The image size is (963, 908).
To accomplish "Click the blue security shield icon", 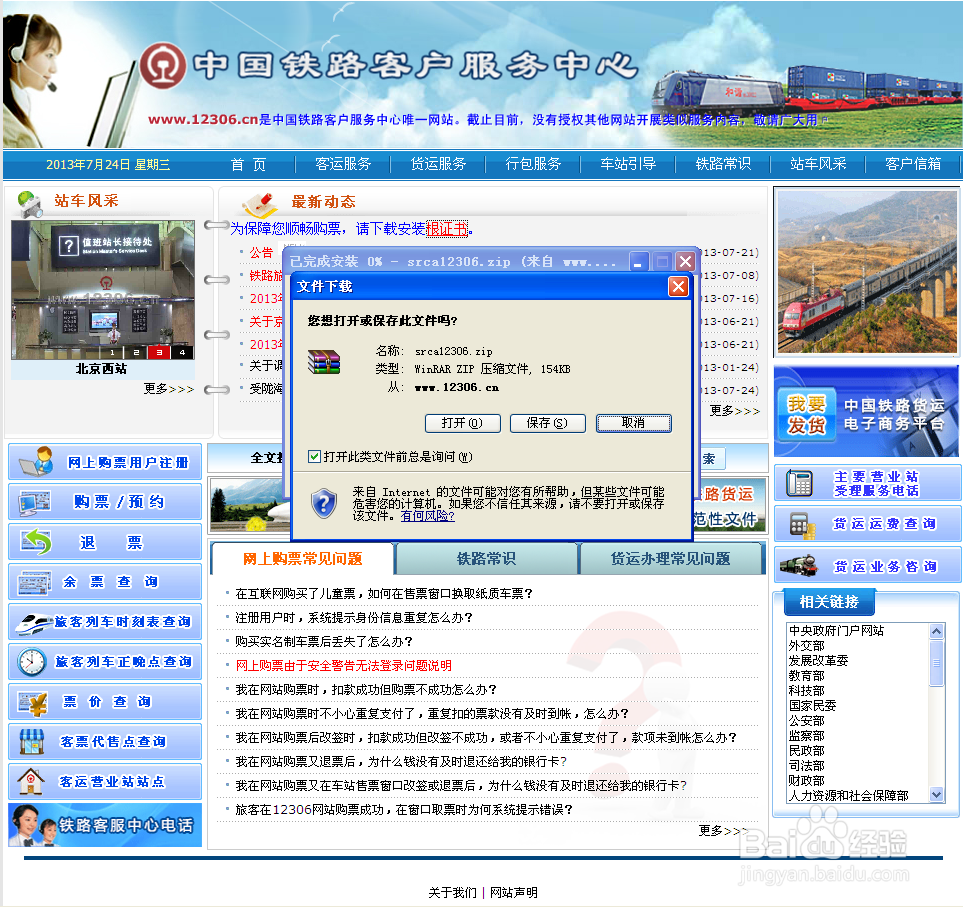I will coord(324,503).
